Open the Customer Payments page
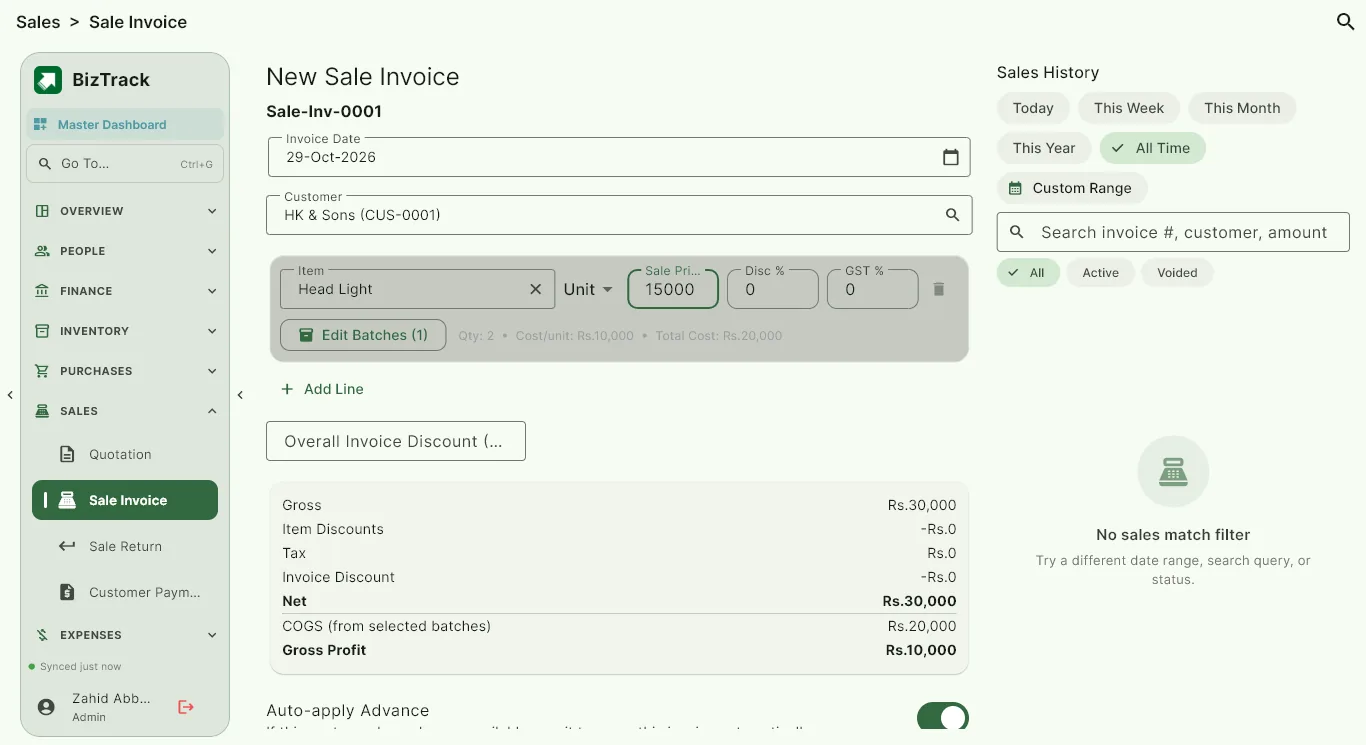The height and width of the screenshot is (745, 1366). 125,592
